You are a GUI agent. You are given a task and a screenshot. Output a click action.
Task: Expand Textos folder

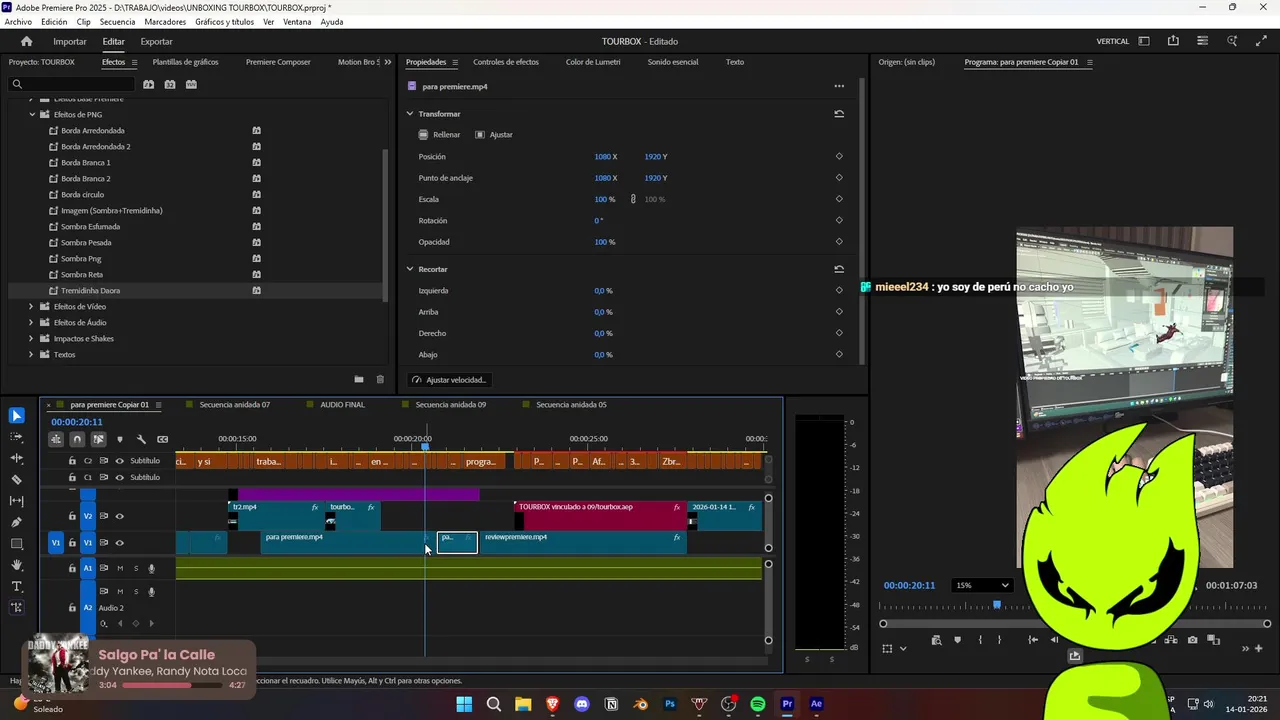31,354
